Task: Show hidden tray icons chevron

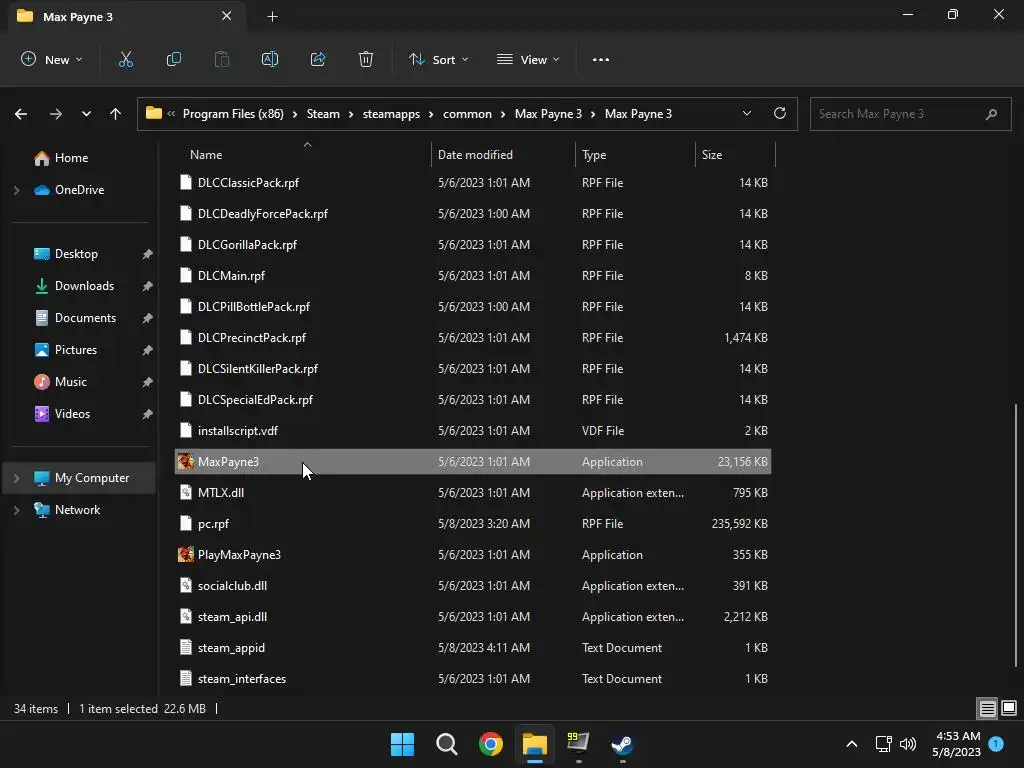Action: pos(852,744)
